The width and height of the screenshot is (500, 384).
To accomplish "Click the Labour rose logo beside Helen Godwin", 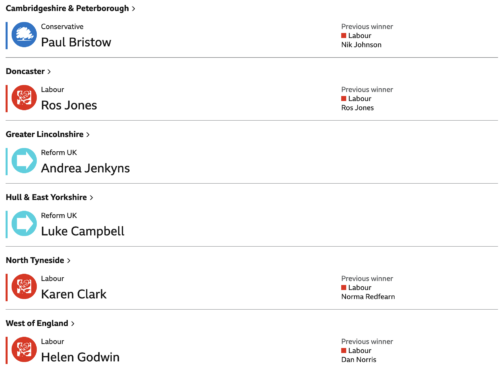I will (x=24, y=350).
